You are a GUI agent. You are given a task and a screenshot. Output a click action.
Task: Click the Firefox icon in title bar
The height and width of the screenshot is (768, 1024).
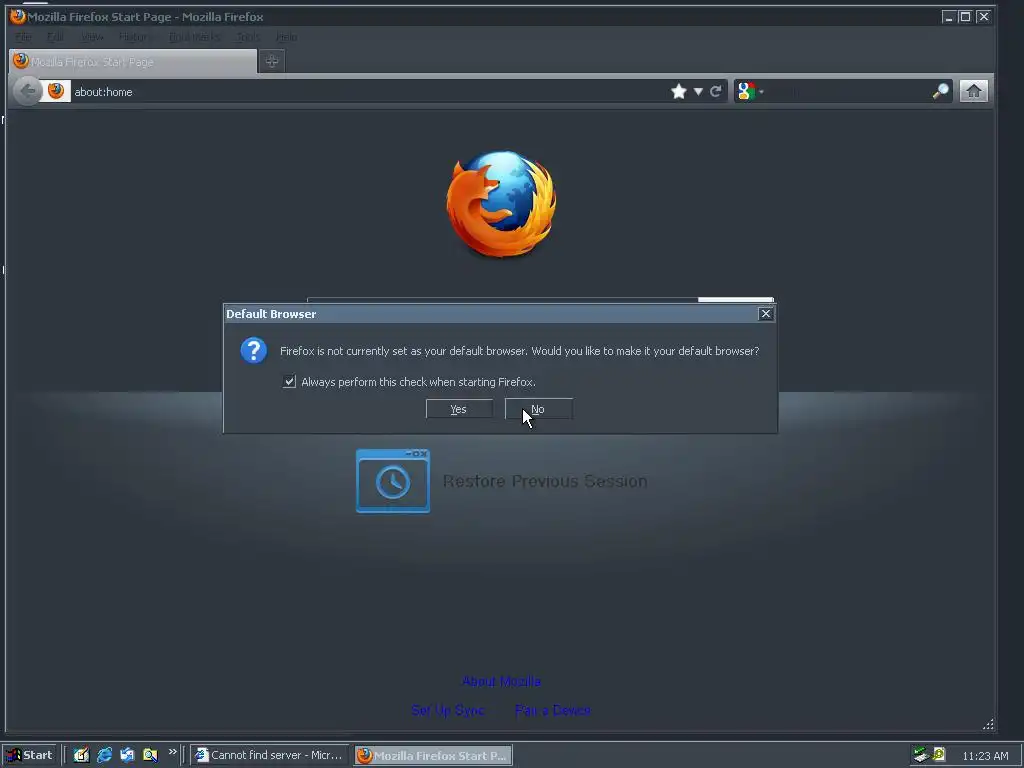coord(18,16)
